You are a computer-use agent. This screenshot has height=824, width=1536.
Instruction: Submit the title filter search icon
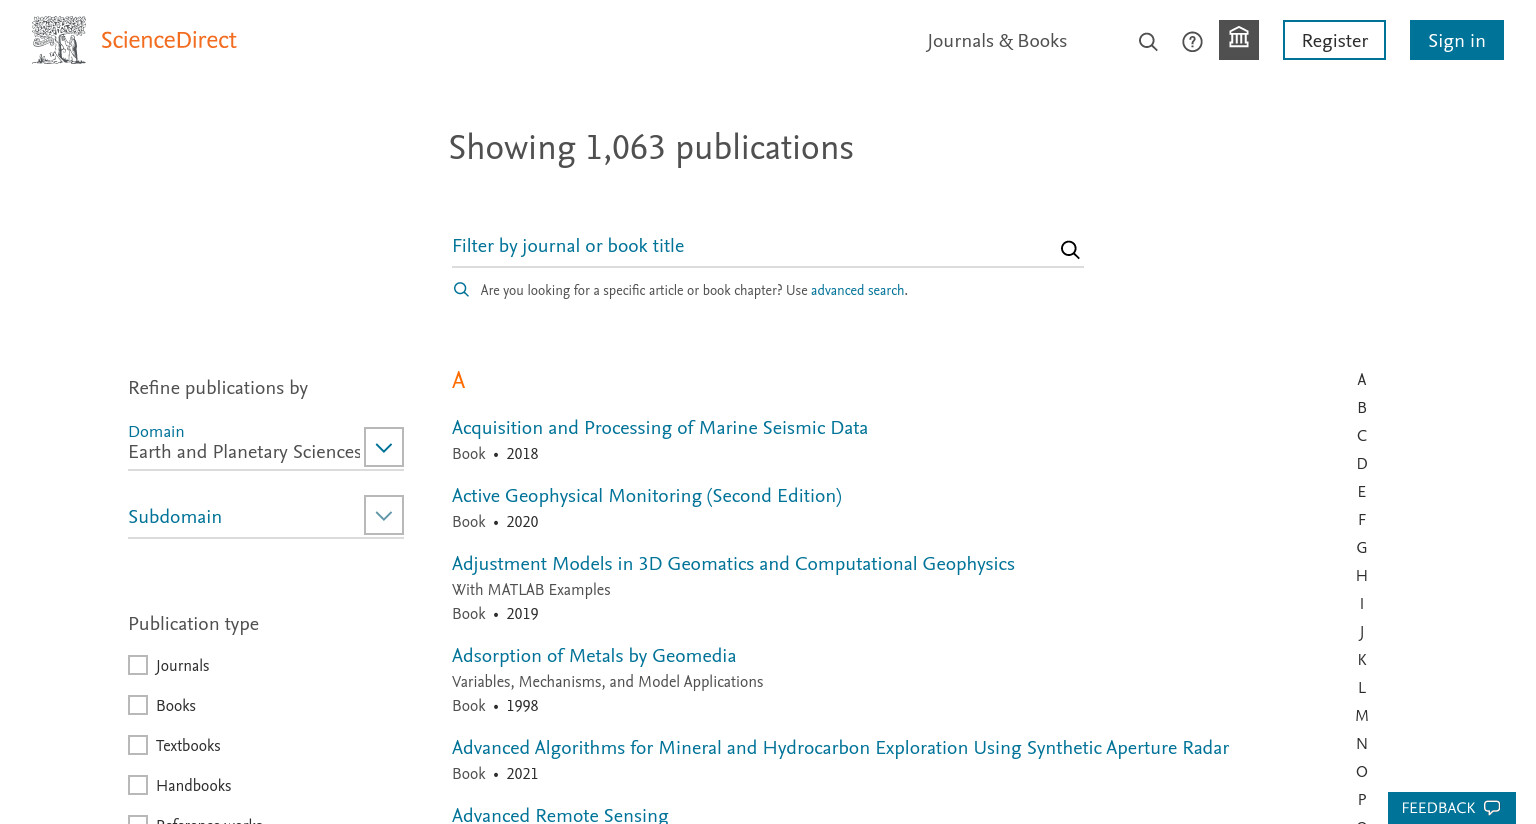(x=1070, y=249)
